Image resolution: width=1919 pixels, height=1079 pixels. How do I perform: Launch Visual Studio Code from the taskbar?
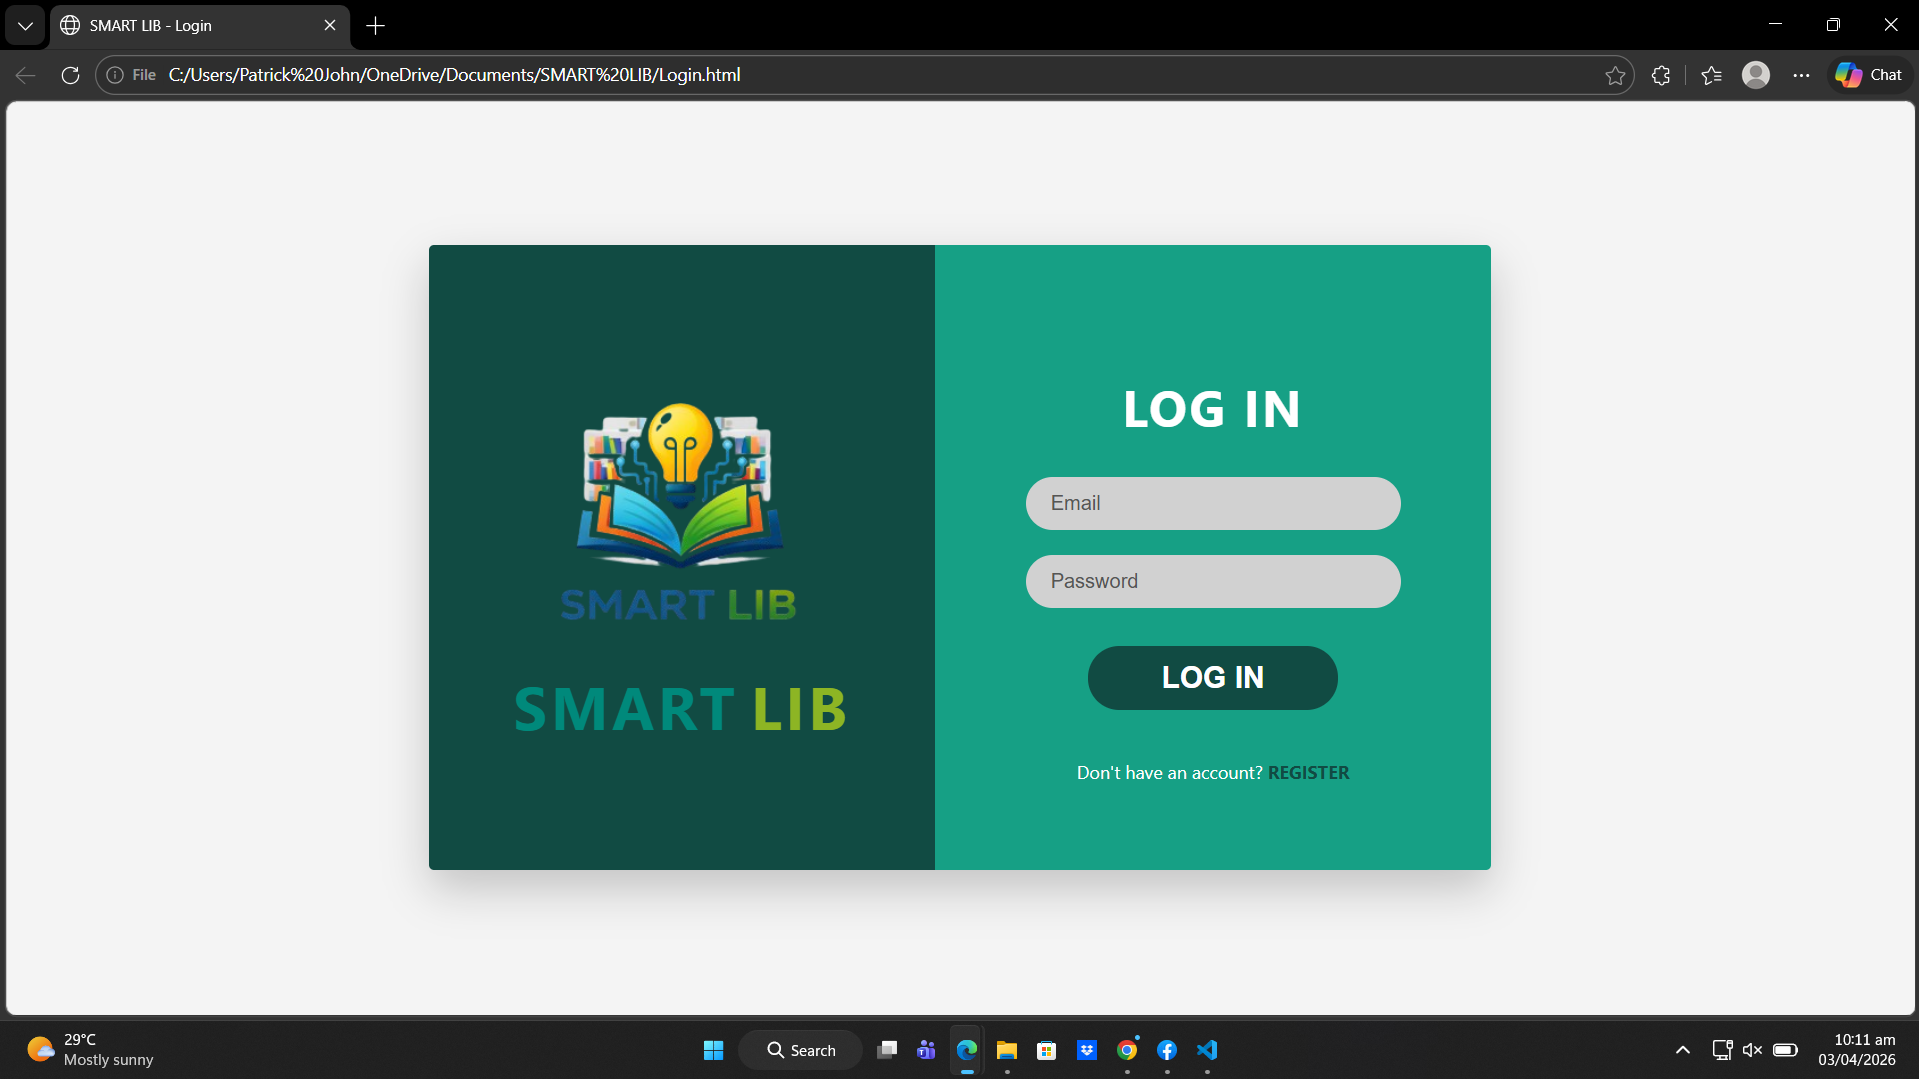[x=1206, y=1050]
